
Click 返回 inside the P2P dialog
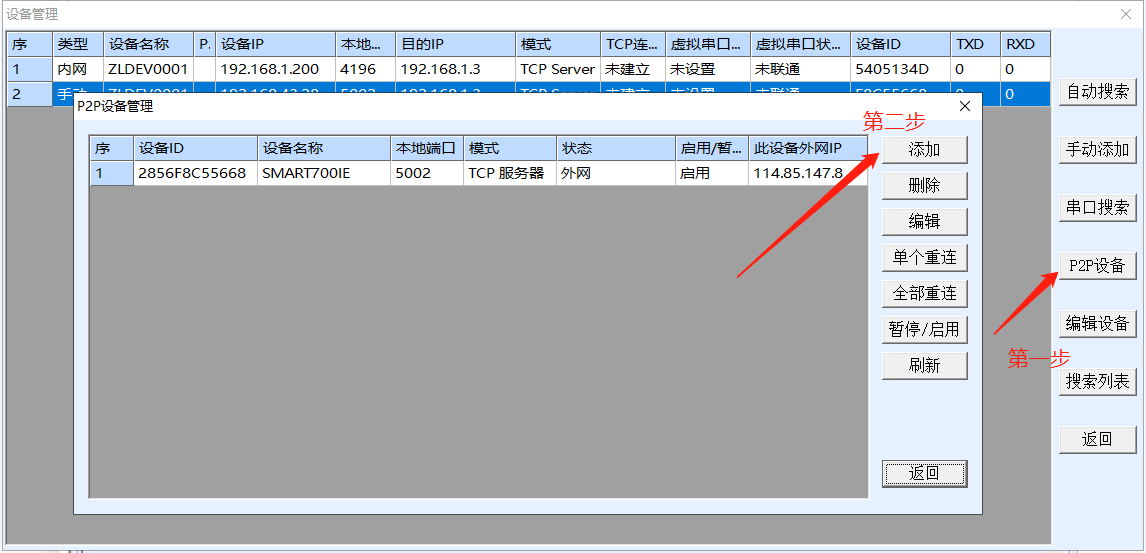(x=924, y=474)
